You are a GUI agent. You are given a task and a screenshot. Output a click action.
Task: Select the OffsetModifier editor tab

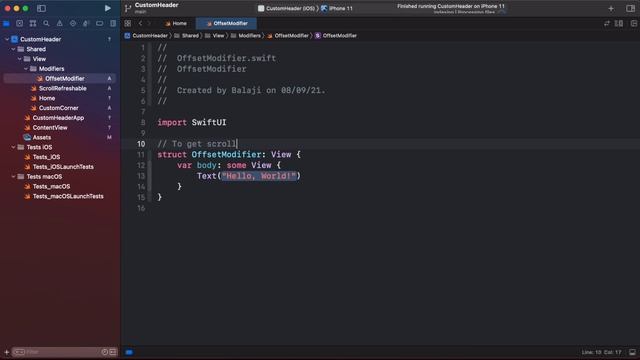[x=227, y=24]
